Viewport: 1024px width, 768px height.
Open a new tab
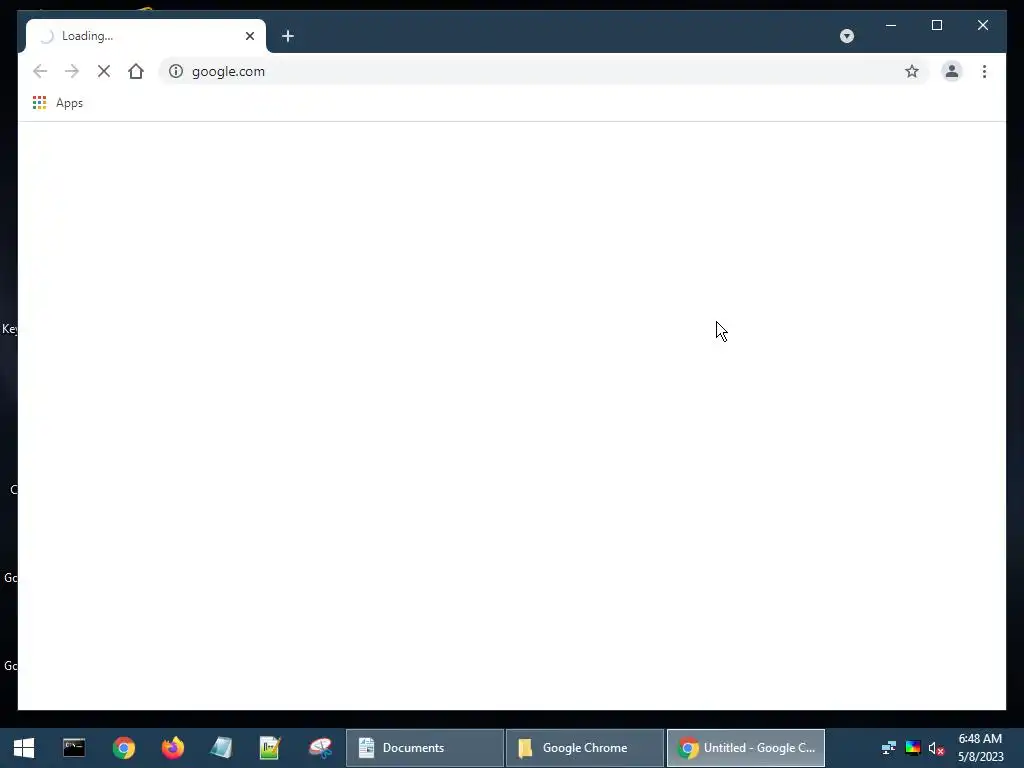(x=288, y=36)
